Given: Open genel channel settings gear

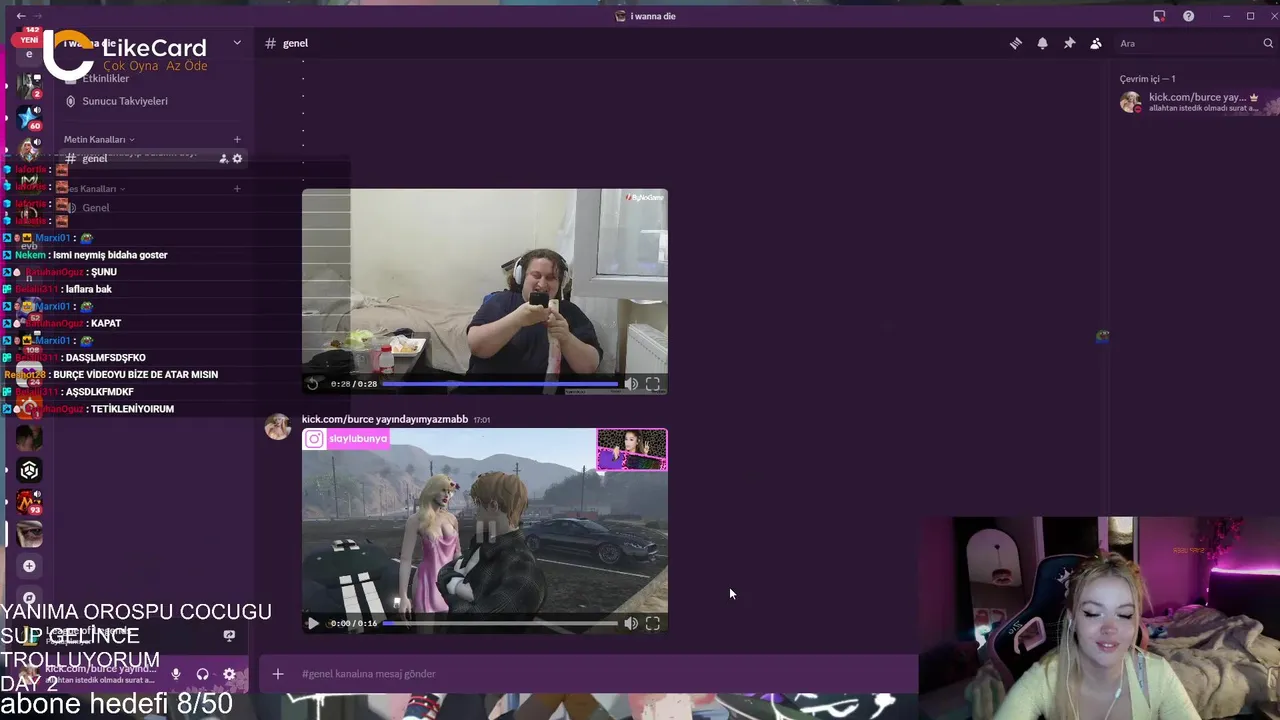Looking at the screenshot, I should [237, 158].
